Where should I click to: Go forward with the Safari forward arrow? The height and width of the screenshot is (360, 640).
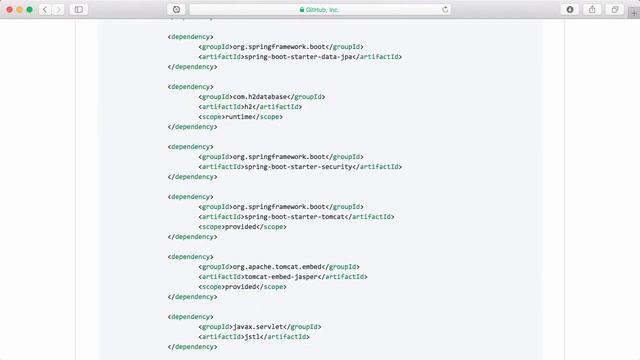click(58, 9)
